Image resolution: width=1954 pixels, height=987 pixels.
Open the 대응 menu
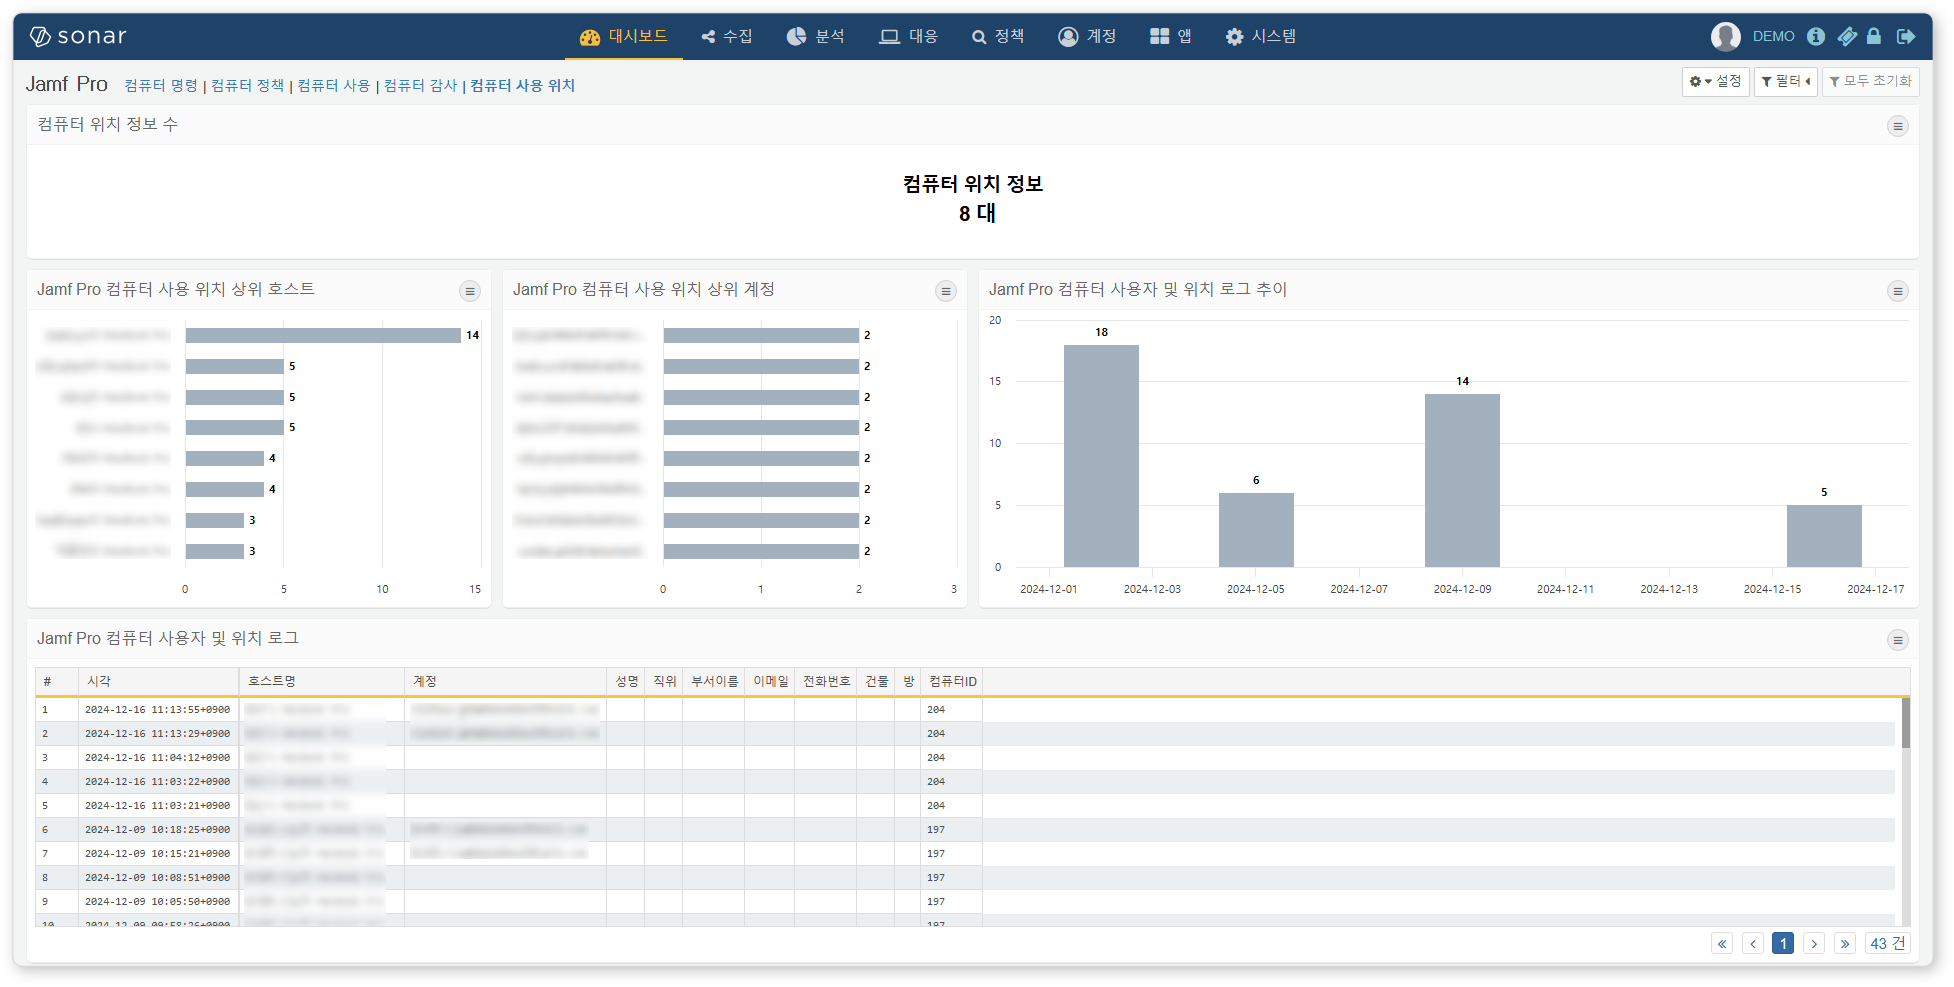(909, 36)
